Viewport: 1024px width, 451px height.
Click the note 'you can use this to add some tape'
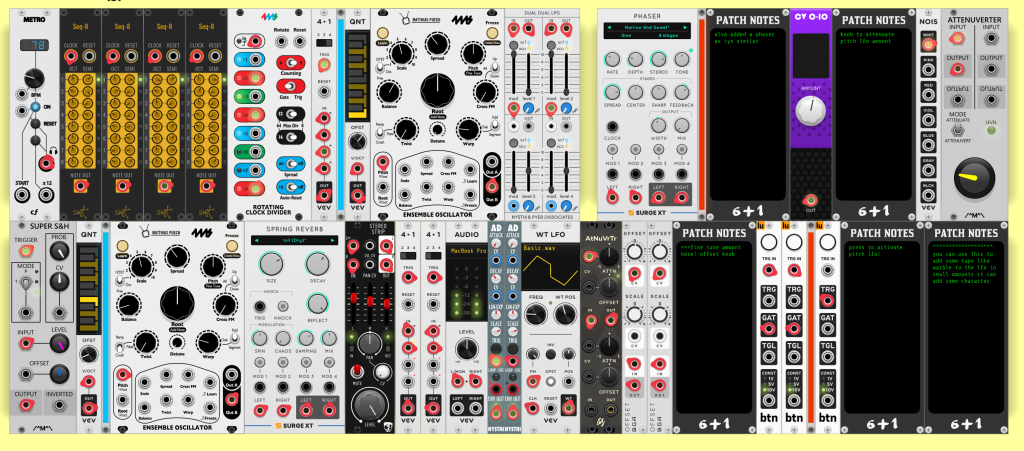tap(965, 262)
